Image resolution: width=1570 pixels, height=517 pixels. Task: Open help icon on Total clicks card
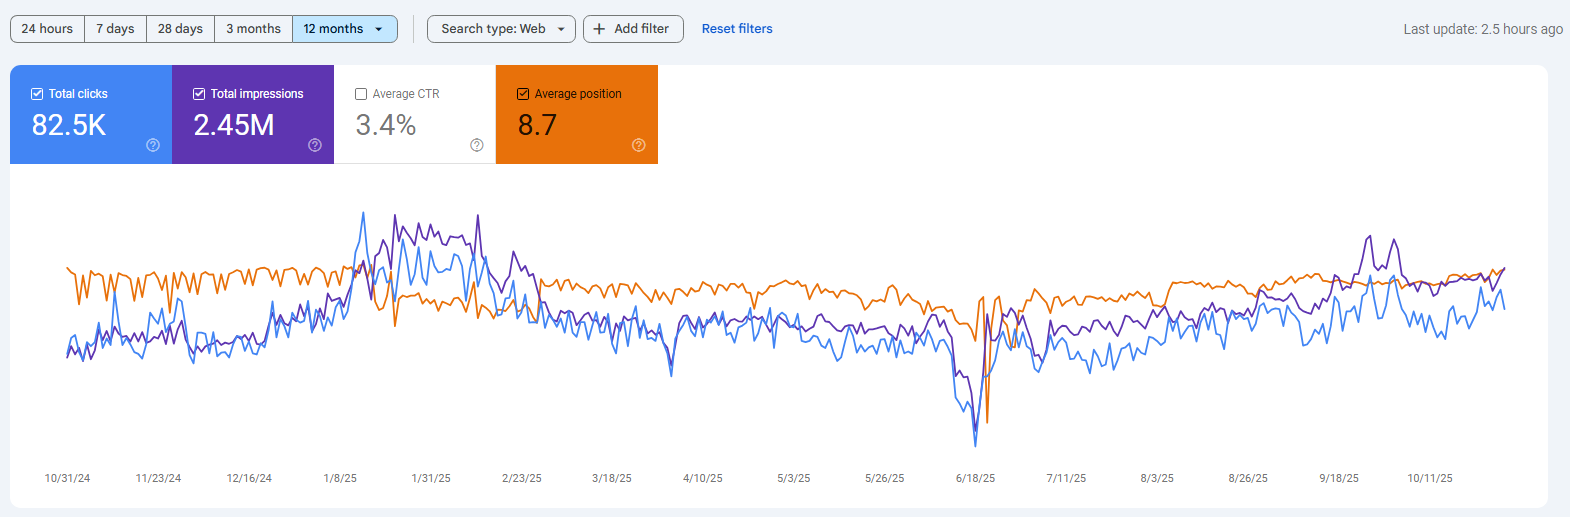tap(153, 145)
